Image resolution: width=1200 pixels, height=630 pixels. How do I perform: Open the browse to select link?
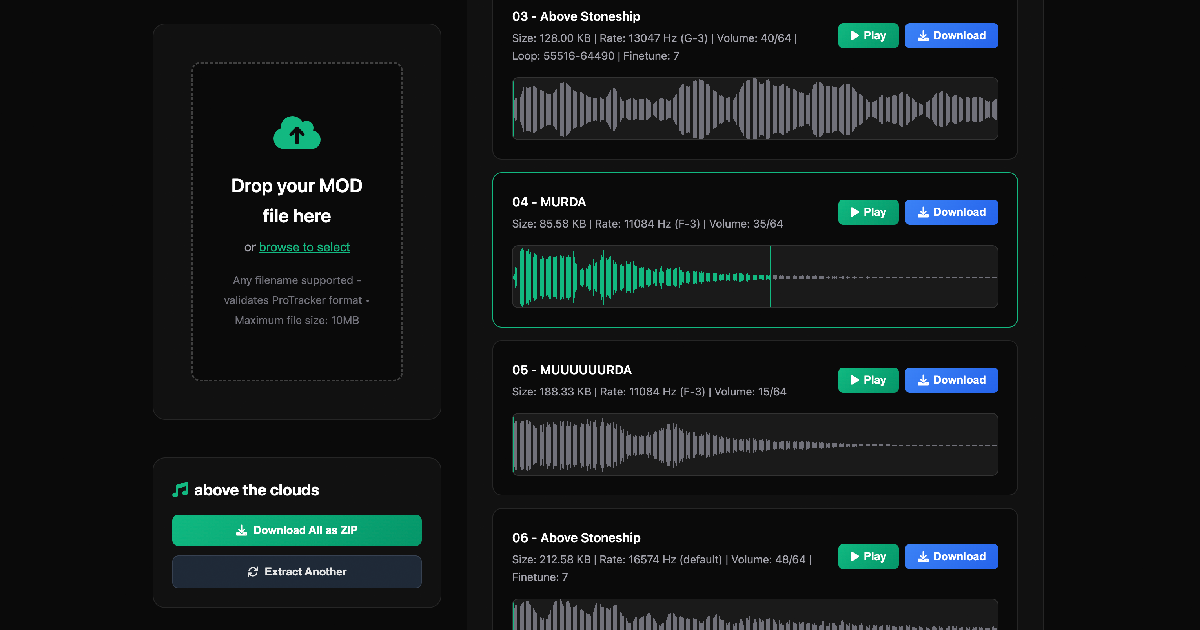pos(304,247)
